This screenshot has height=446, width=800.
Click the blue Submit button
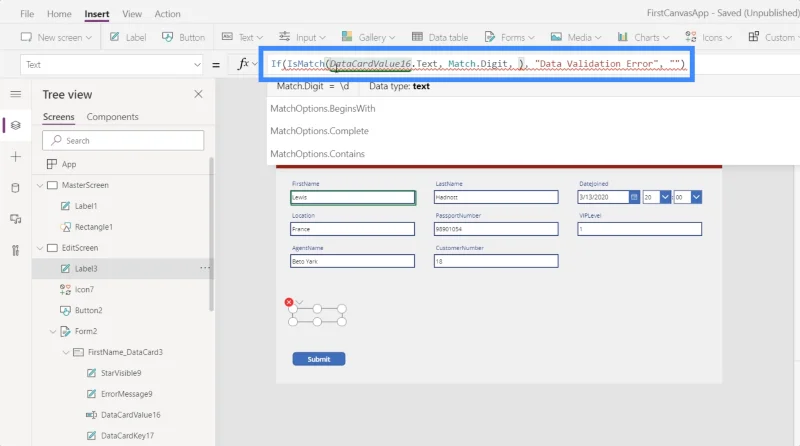click(x=319, y=359)
